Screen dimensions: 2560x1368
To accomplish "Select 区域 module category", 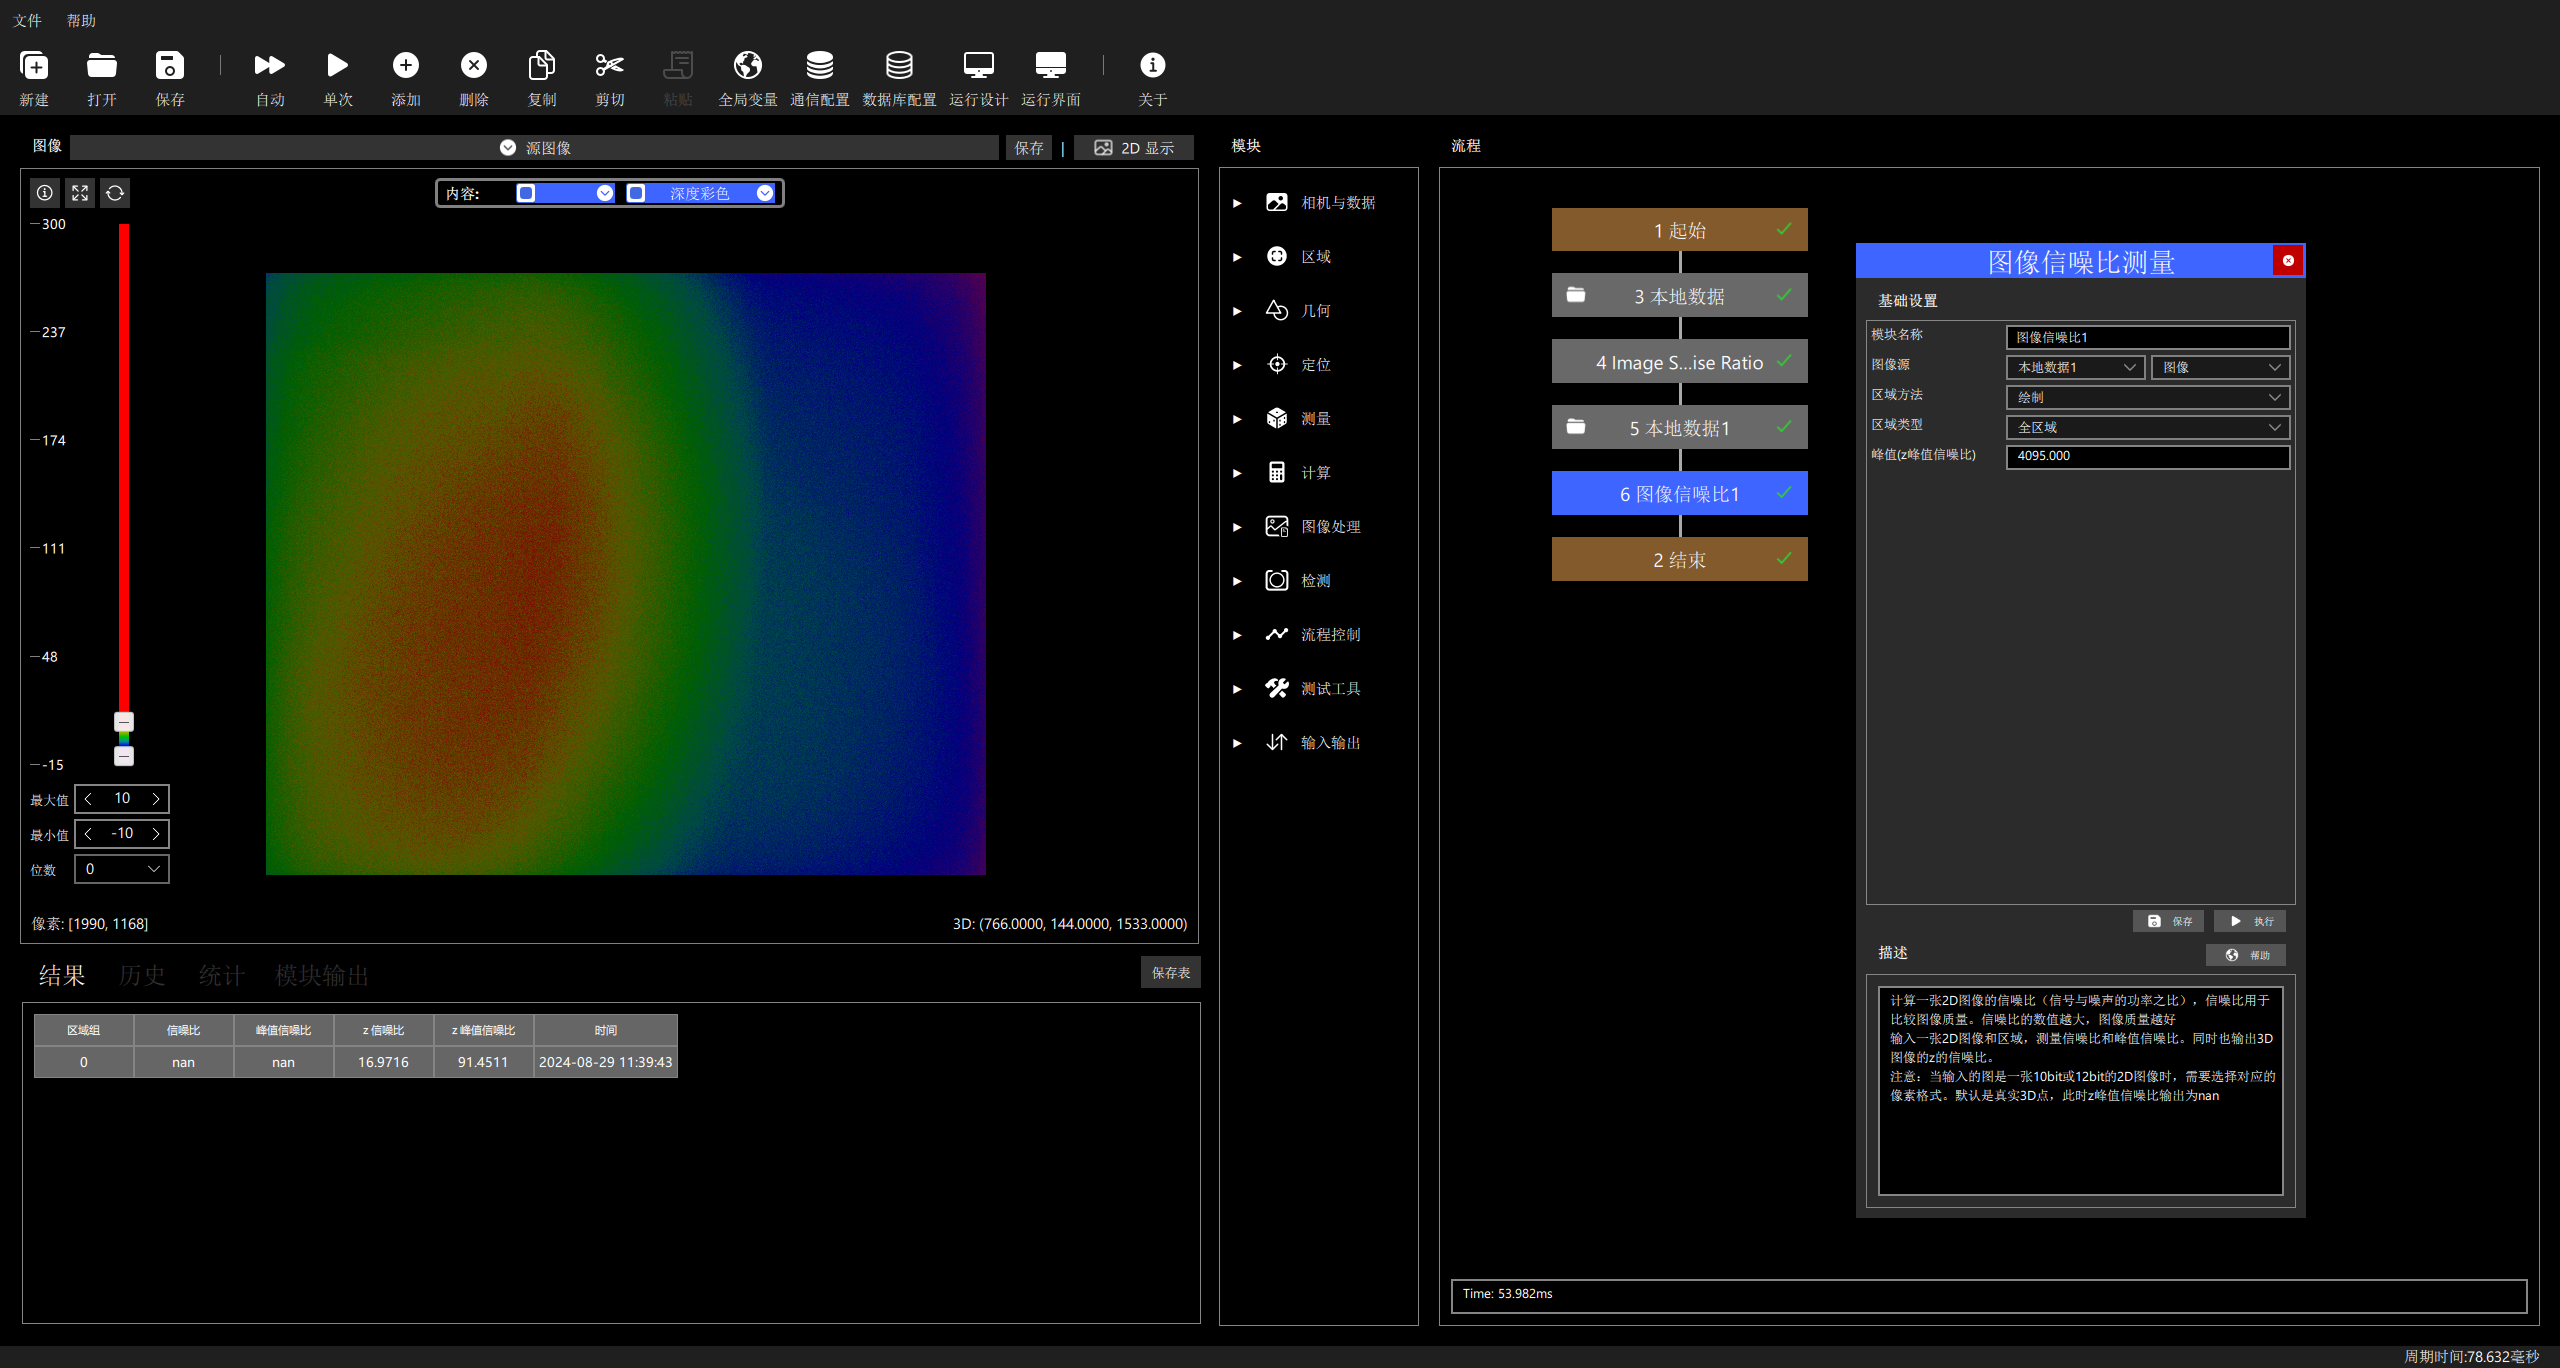I will point(1316,257).
